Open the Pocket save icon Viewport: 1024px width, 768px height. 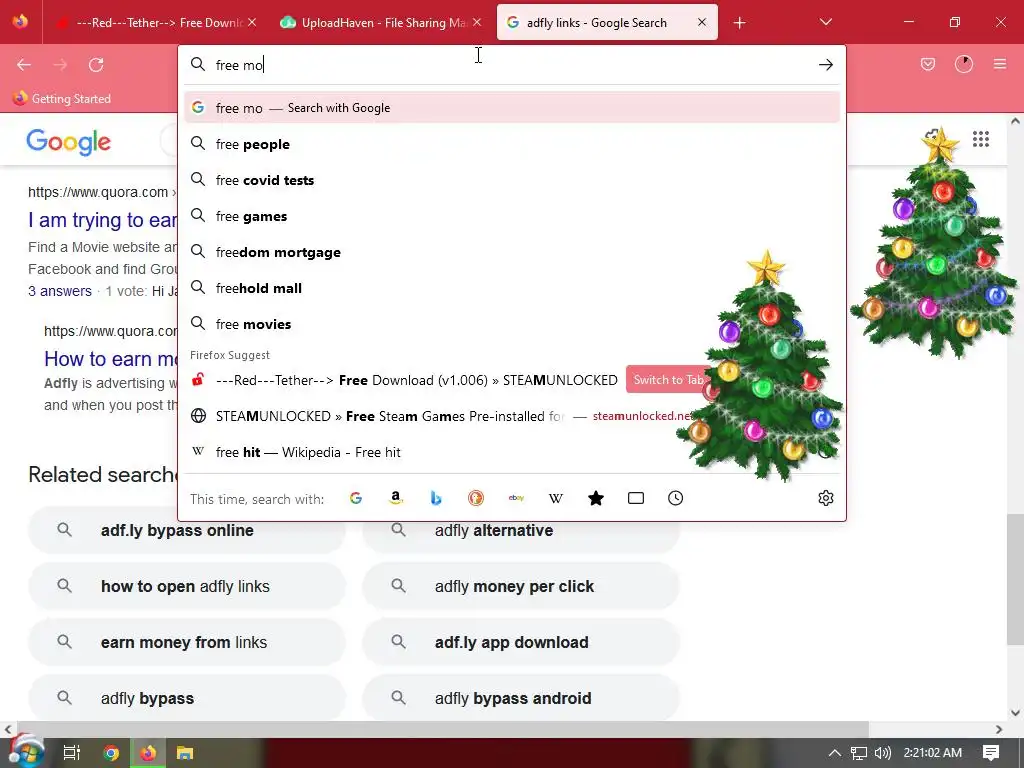click(927, 64)
